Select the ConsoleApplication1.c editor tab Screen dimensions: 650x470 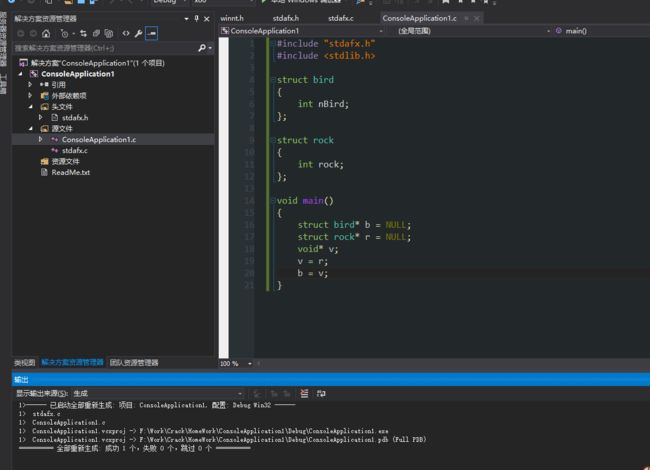pyautogui.click(x=419, y=18)
